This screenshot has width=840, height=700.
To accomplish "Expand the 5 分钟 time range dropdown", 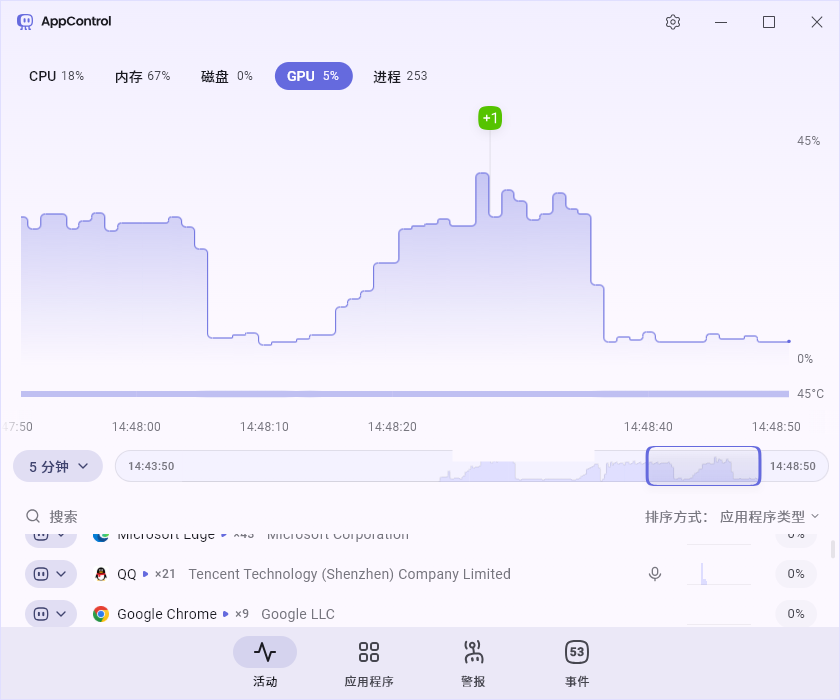I will (58, 466).
